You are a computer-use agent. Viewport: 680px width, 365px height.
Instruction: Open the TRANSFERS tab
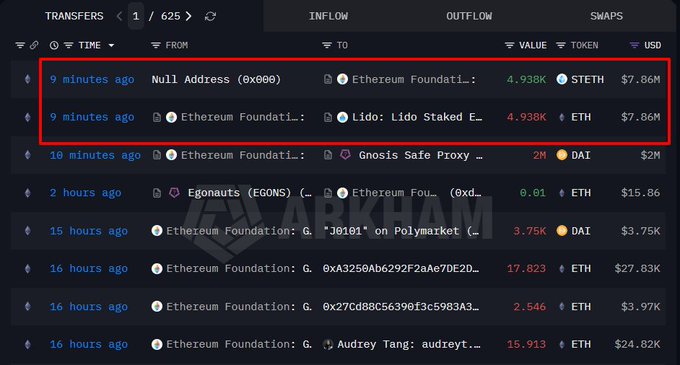(74, 16)
